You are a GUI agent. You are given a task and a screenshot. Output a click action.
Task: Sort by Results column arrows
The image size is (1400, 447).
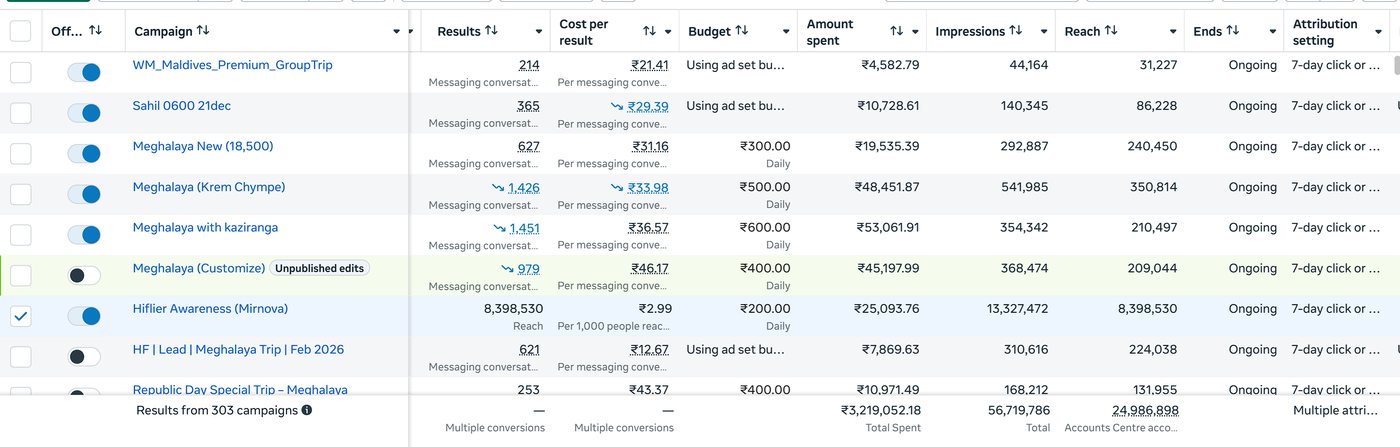(x=491, y=31)
